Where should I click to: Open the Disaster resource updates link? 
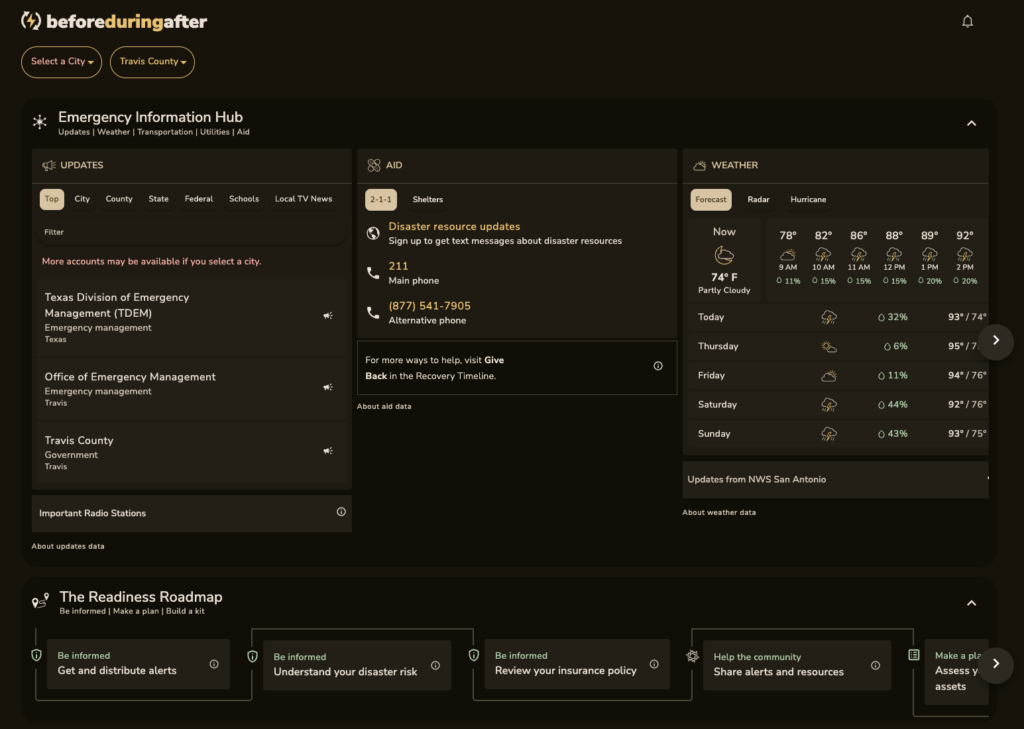point(454,227)
